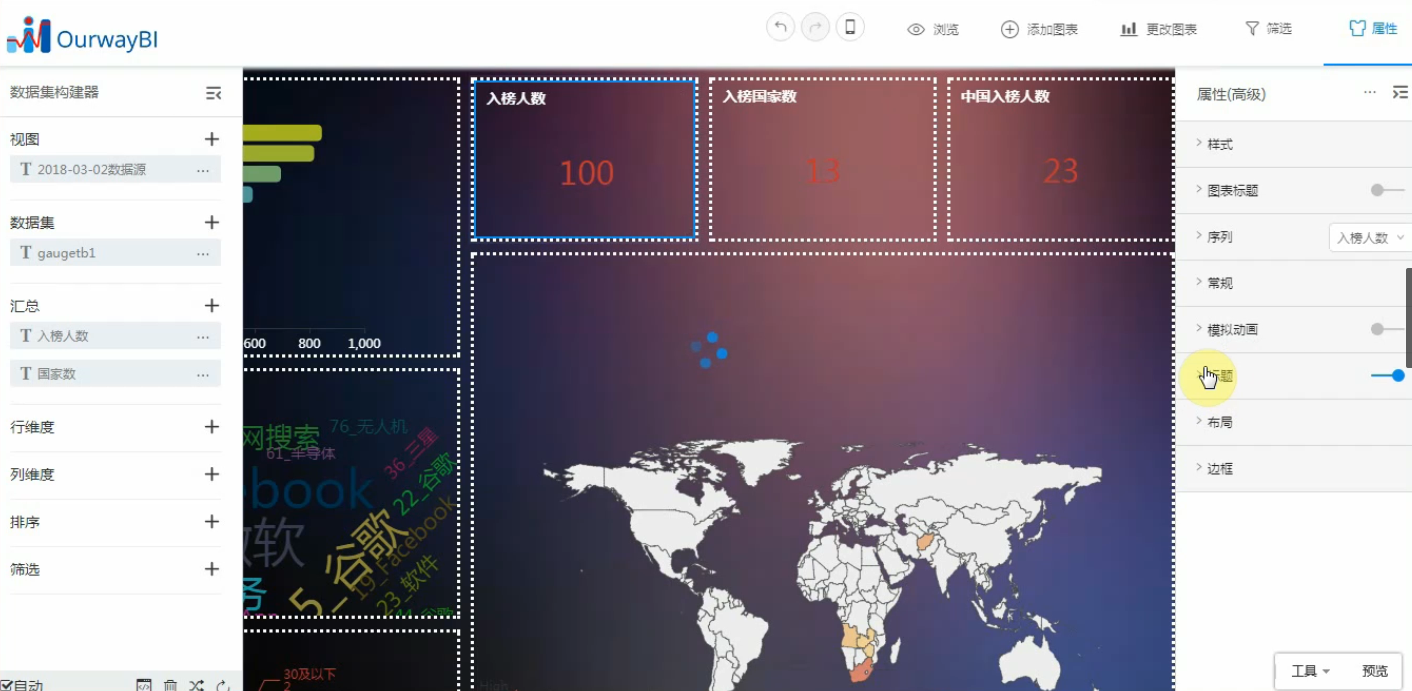
Task: Add a new 汇总 item
Action: tap(212, 305)
